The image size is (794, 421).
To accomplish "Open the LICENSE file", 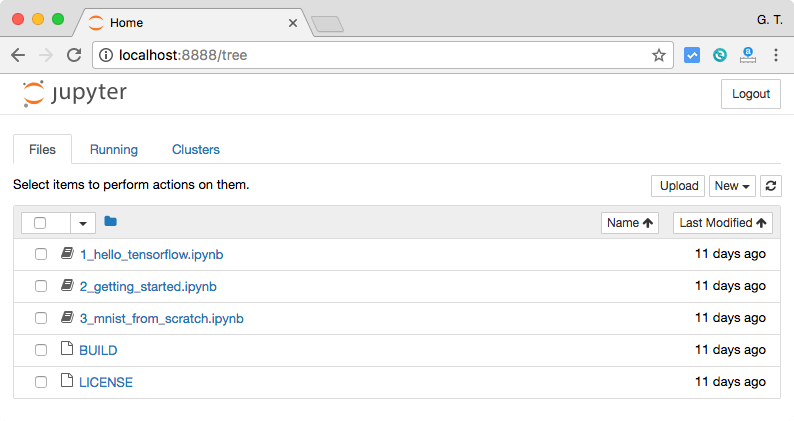I will (106, 382).
